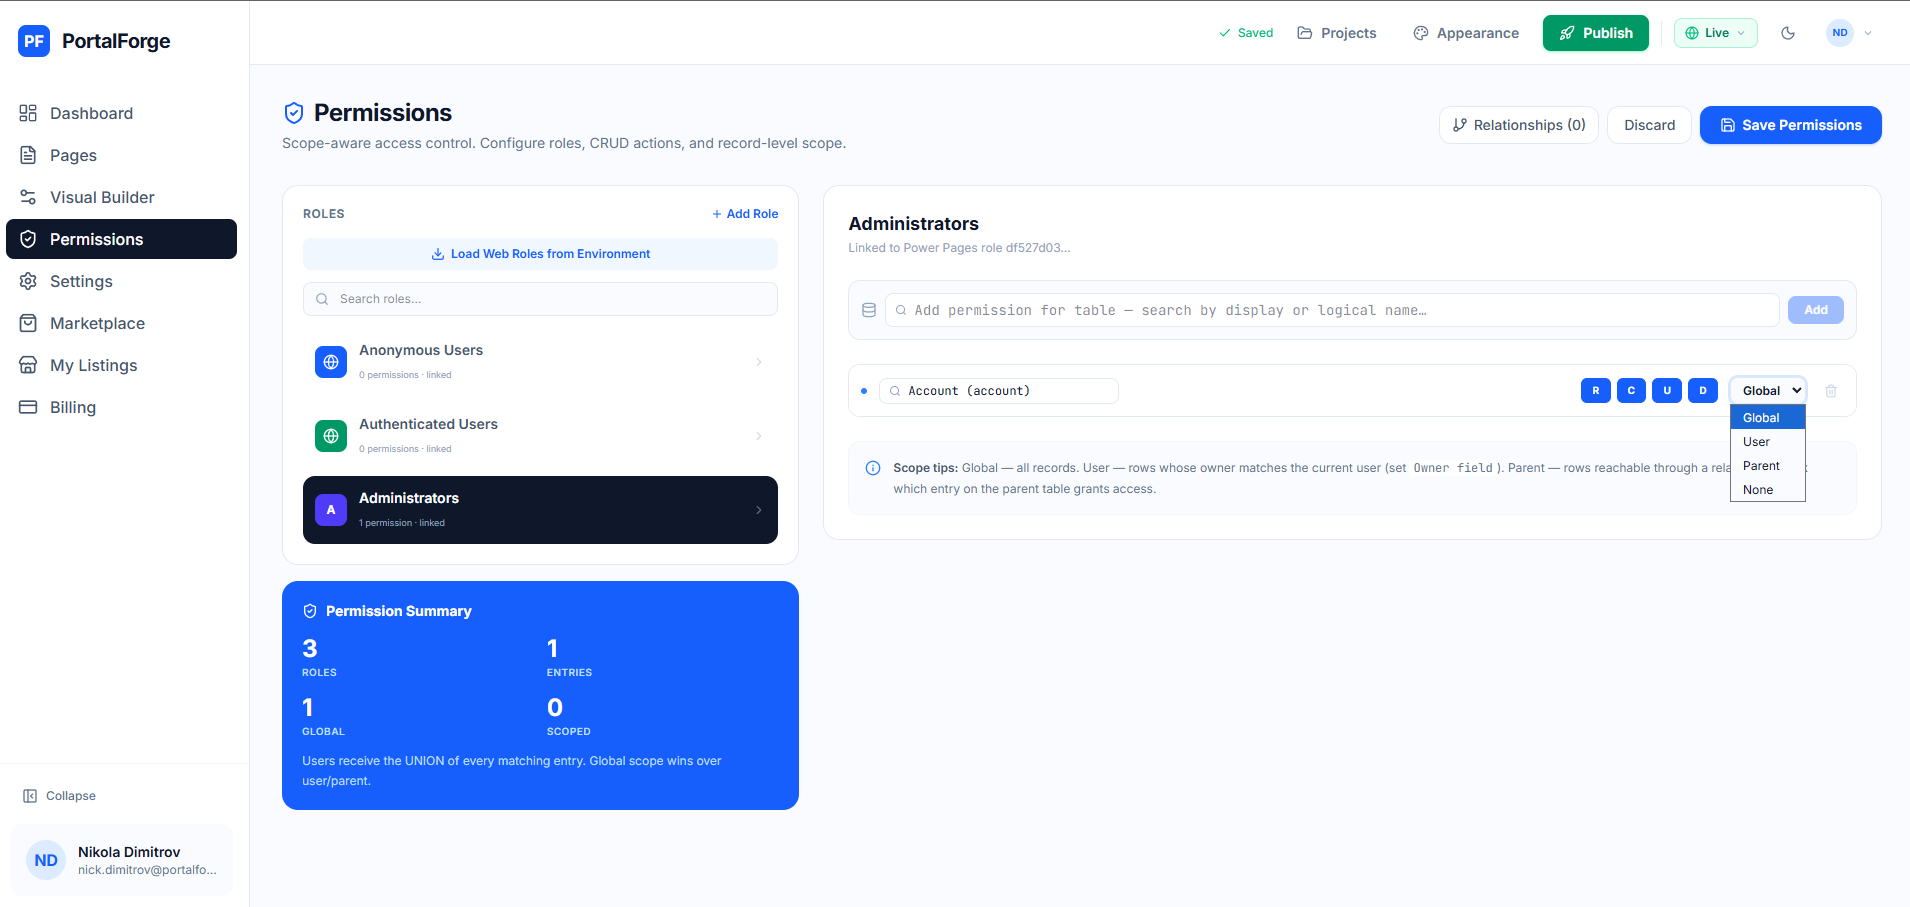Click the ND avatar badge
This screenshot has width=1910, height=907.
[x=1838, y=33]
